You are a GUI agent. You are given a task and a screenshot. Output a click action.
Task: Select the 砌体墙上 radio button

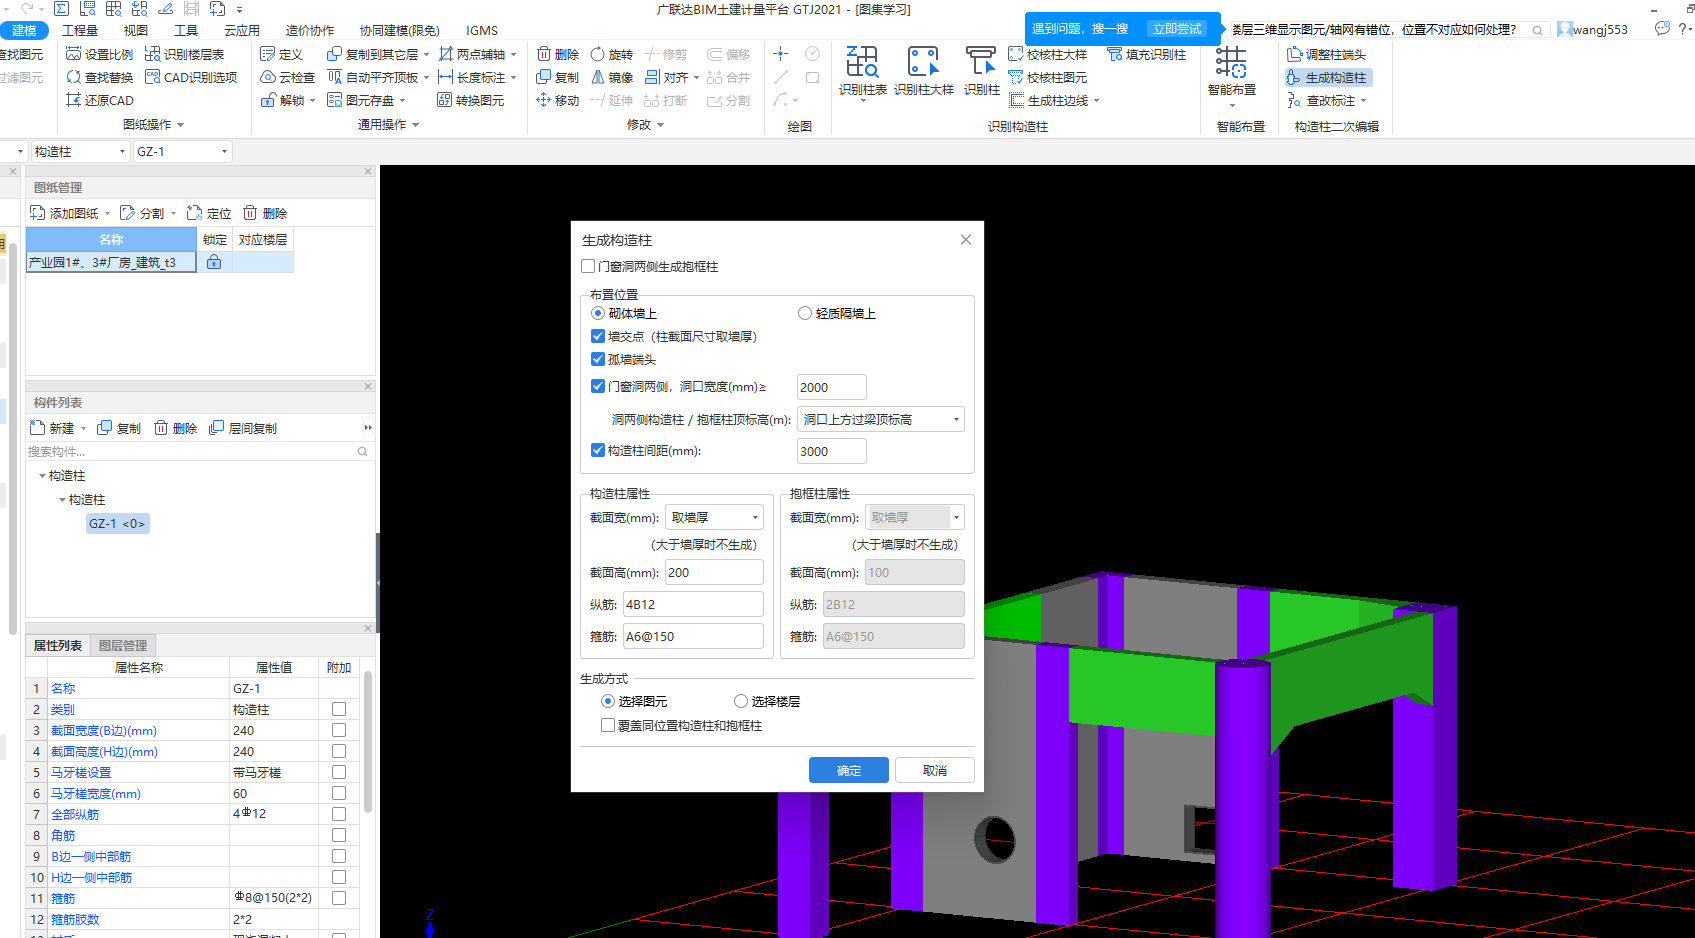click(598, 314)
